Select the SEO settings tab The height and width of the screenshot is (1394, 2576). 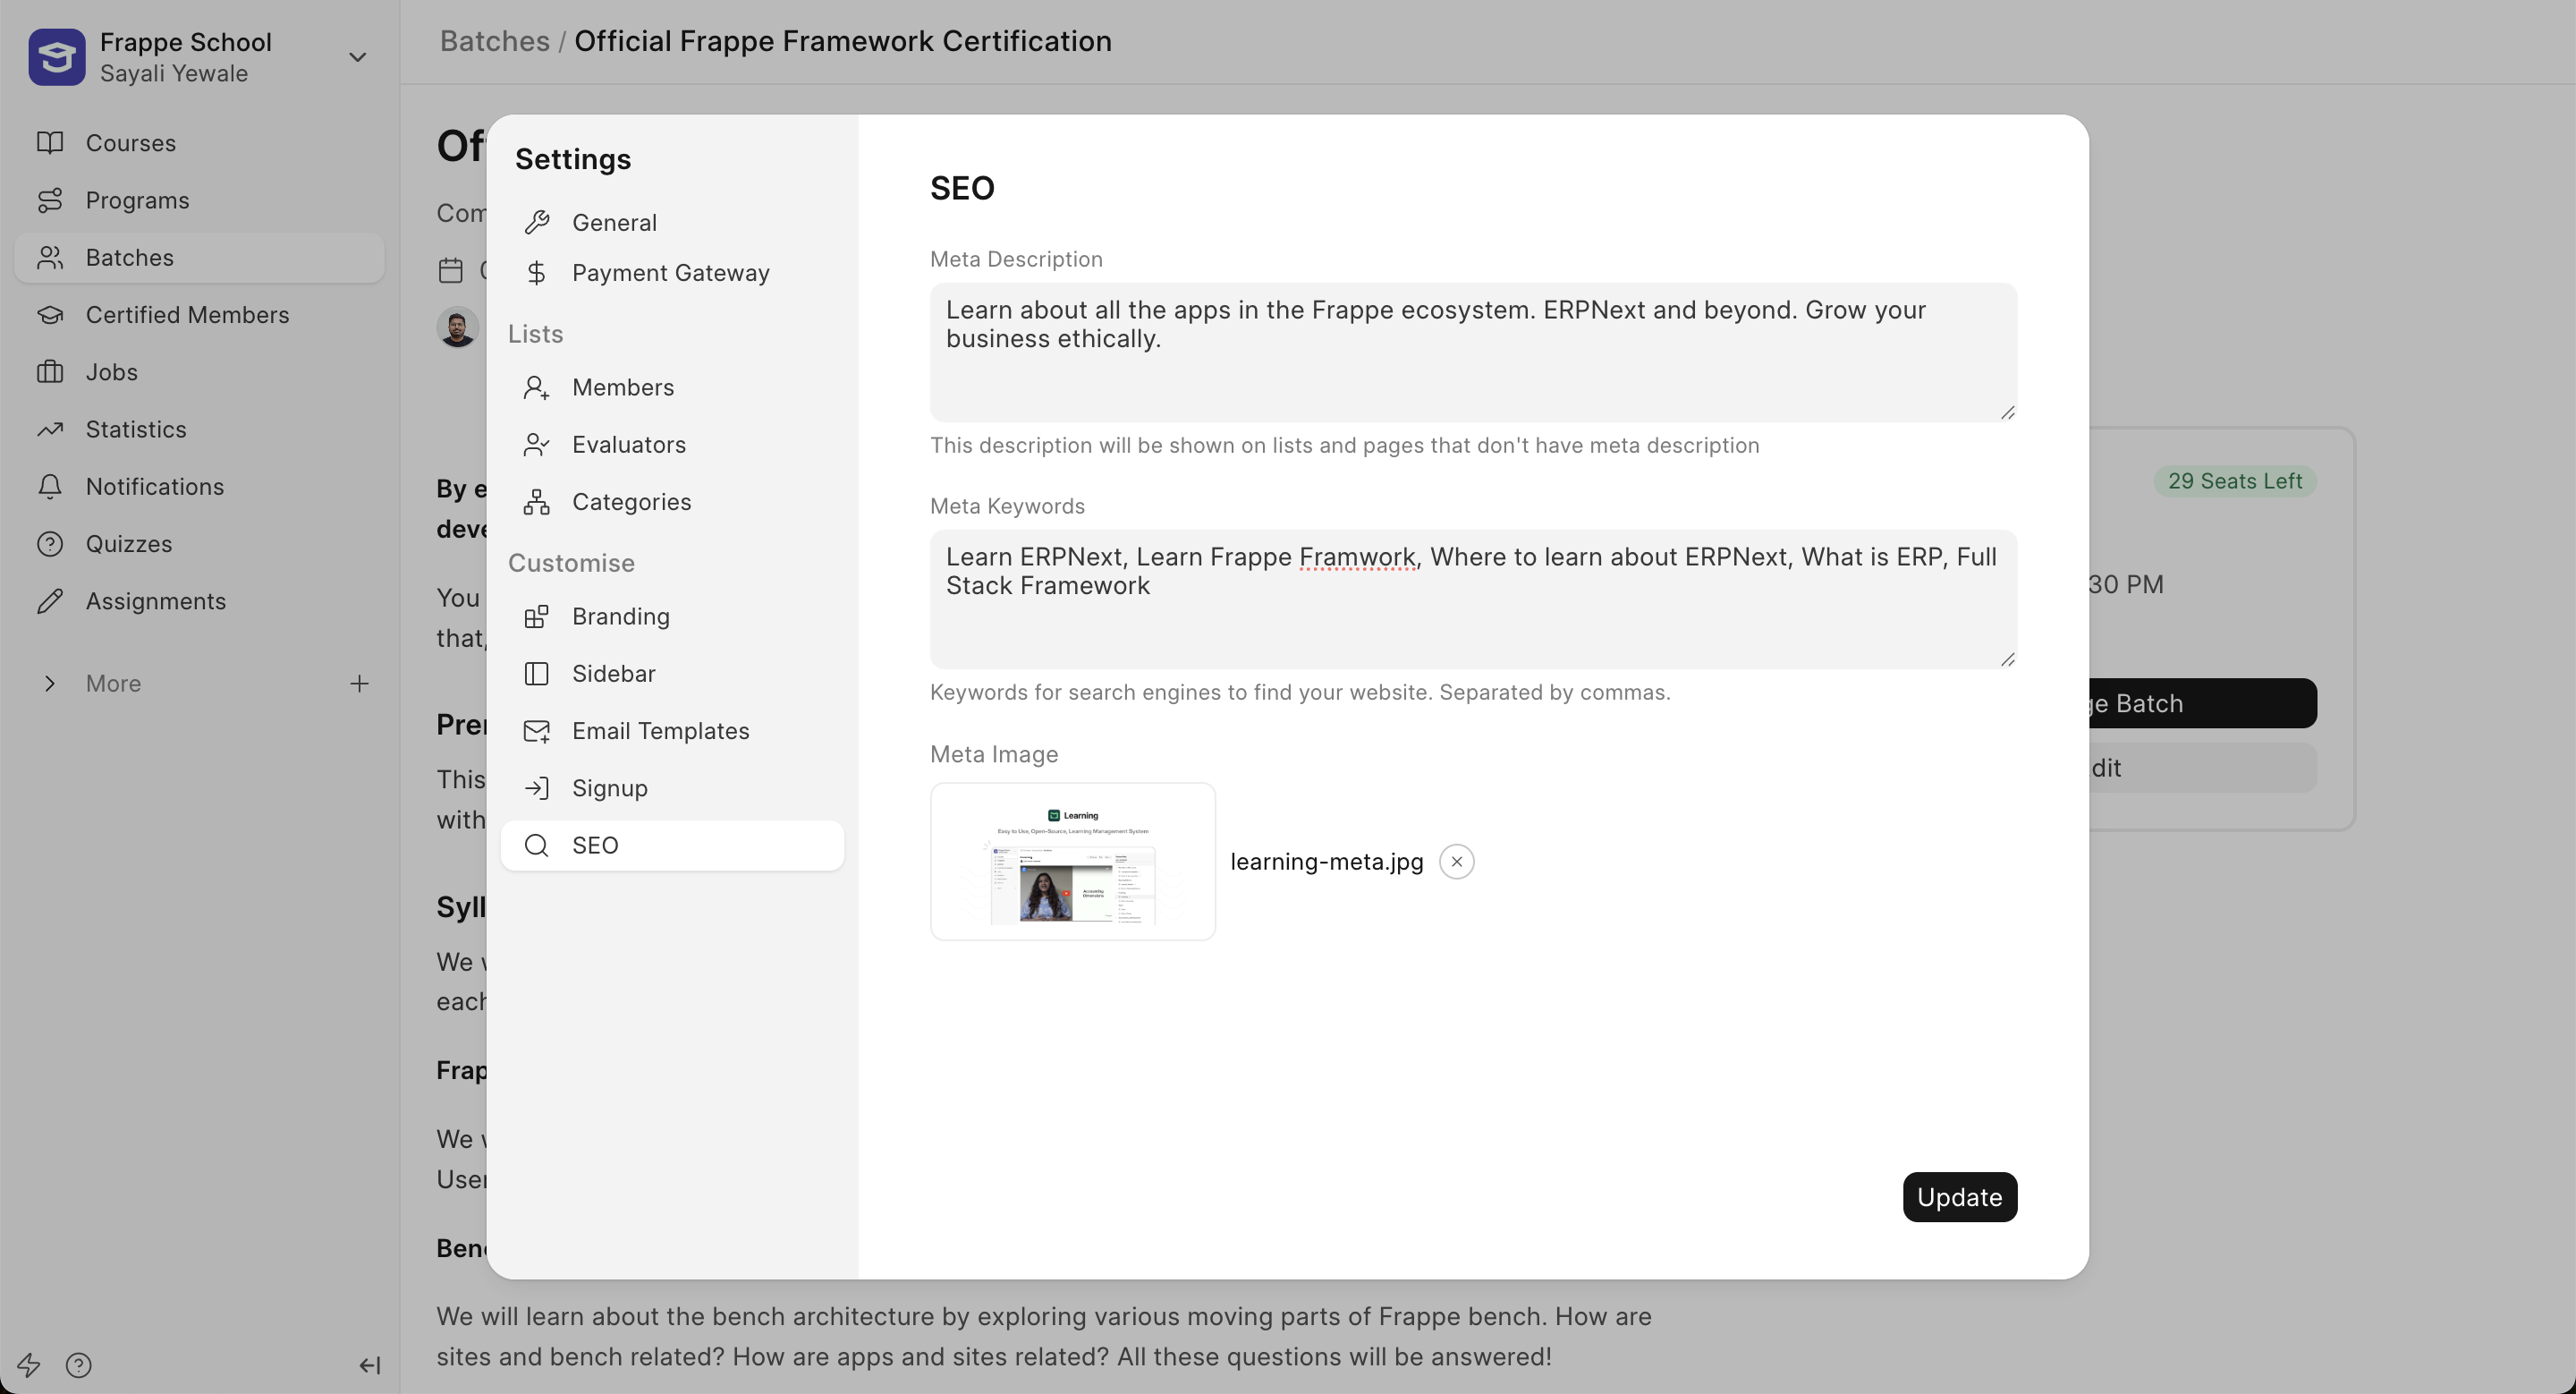[x=672, y=845]
